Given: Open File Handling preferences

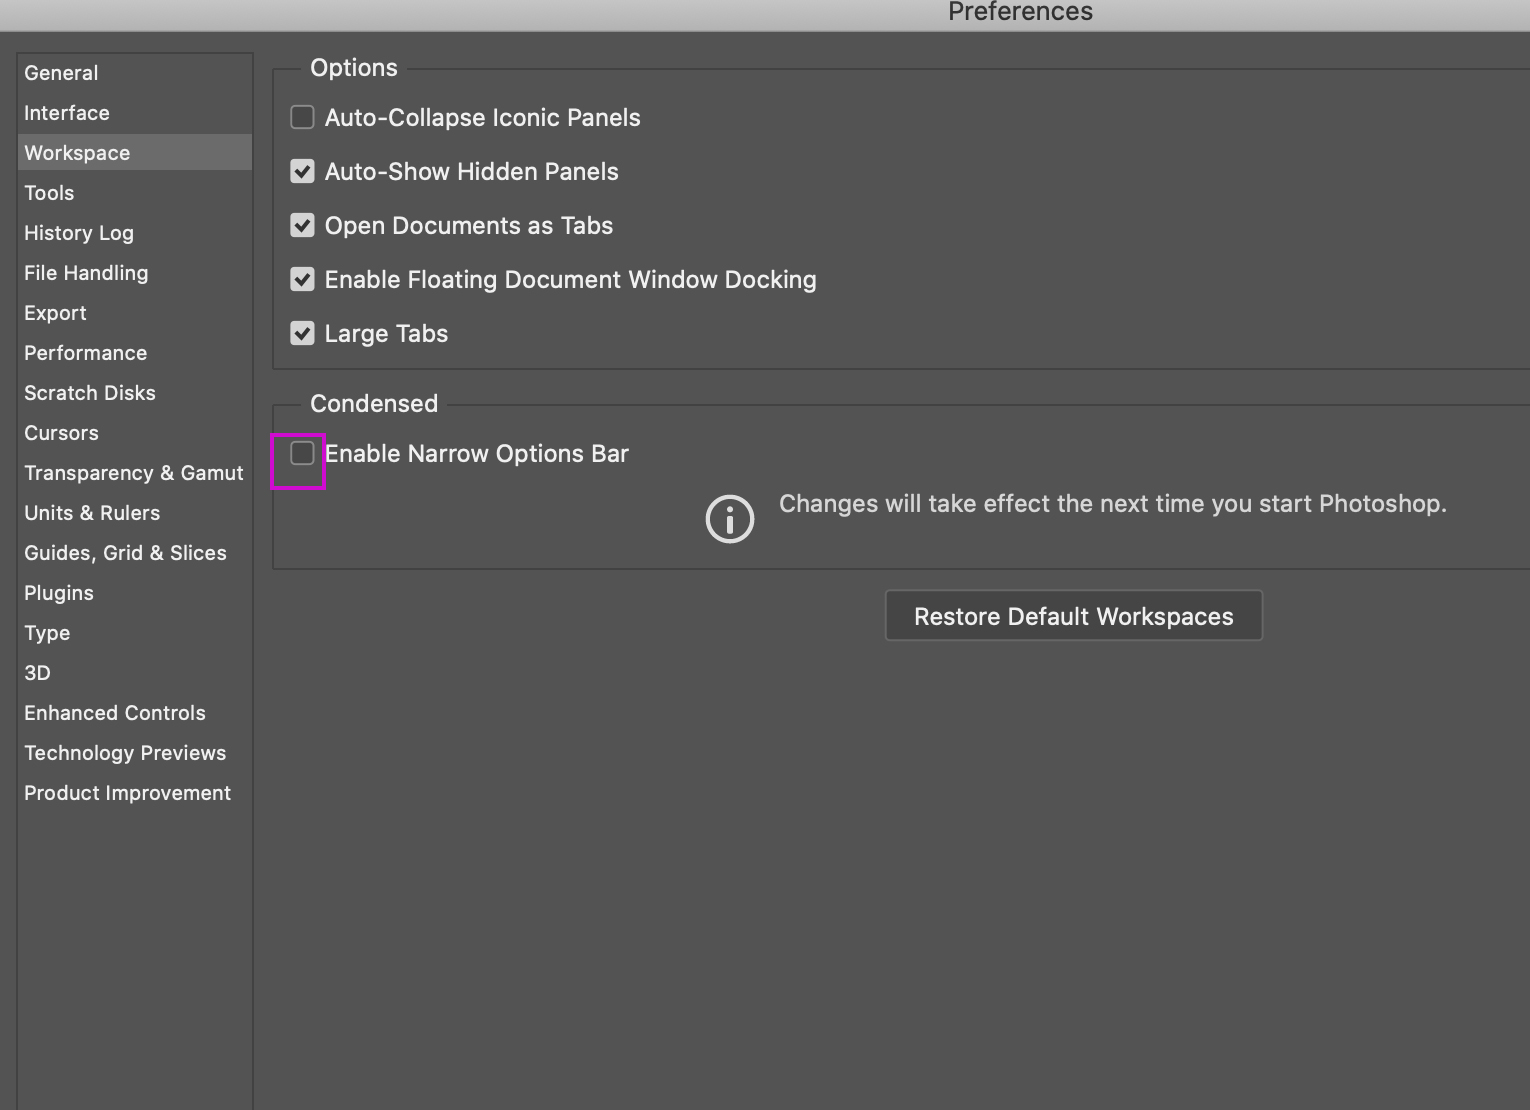Looking at the screenshot, I should [x=86, y=272].
